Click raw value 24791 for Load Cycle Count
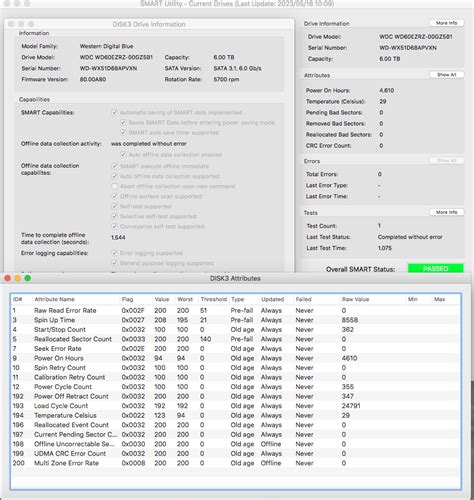The image size is (474, 500). pyautogui.click(x=351, y=406)
